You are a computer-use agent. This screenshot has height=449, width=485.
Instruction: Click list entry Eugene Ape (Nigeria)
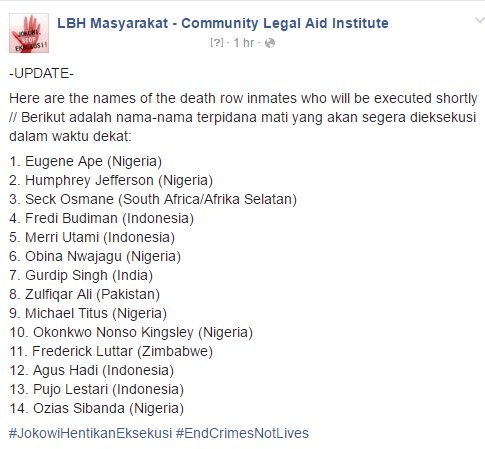tap(86, 161)
